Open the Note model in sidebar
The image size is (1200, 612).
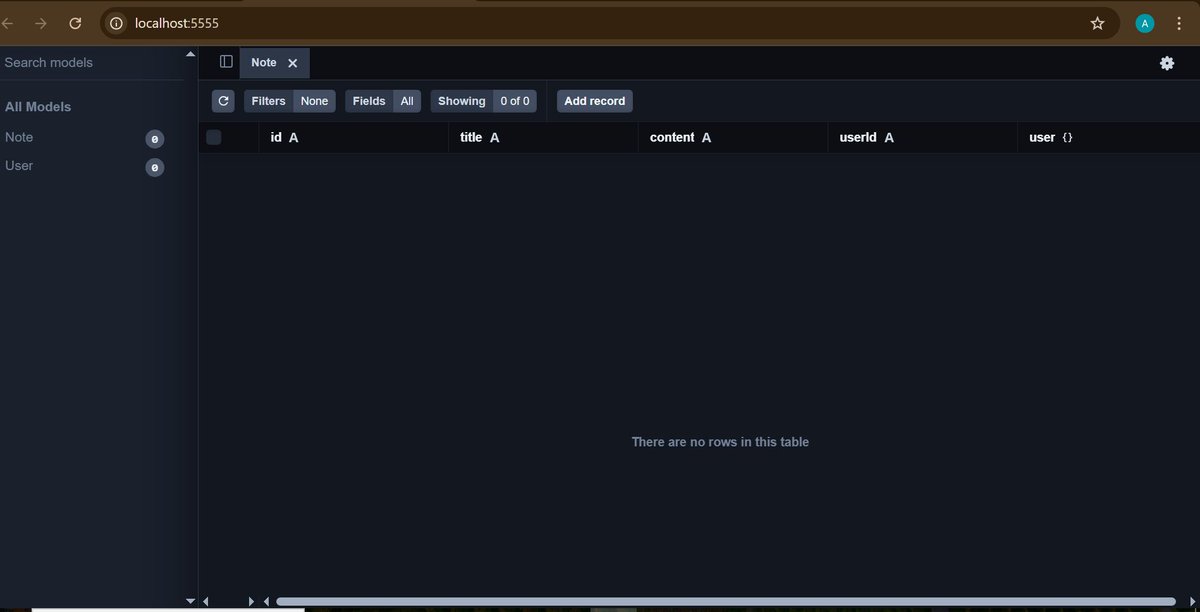click(19, 137)
